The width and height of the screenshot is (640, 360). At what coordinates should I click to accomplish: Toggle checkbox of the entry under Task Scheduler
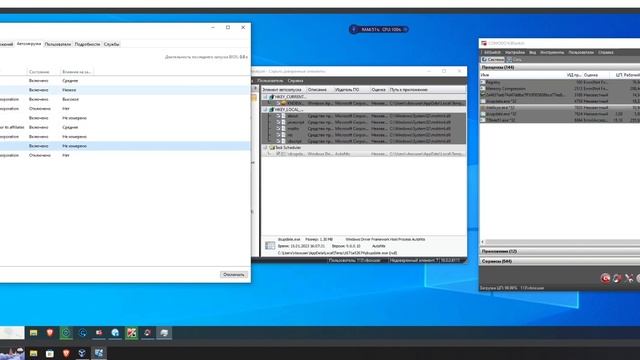[x=278, y=154]
